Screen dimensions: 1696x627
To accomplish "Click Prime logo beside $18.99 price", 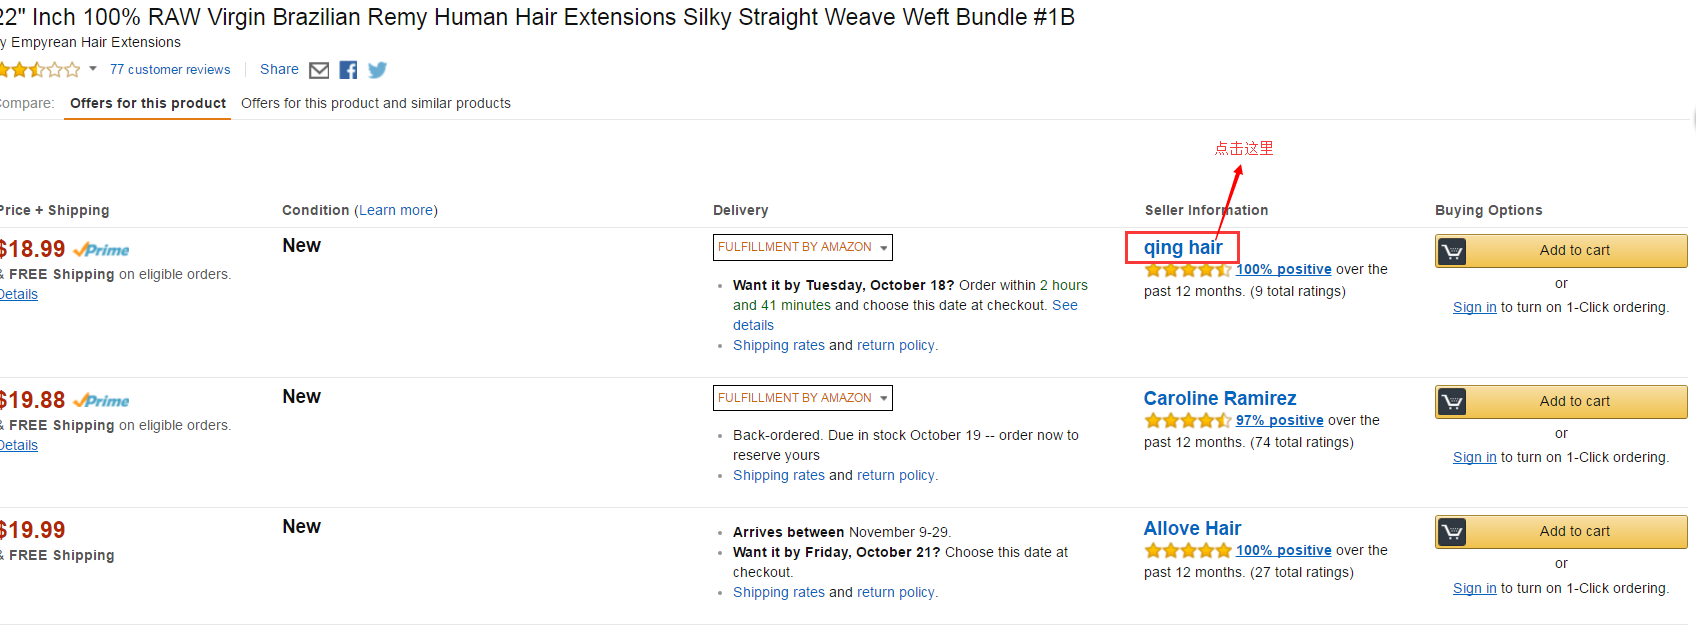I will 101,250.
